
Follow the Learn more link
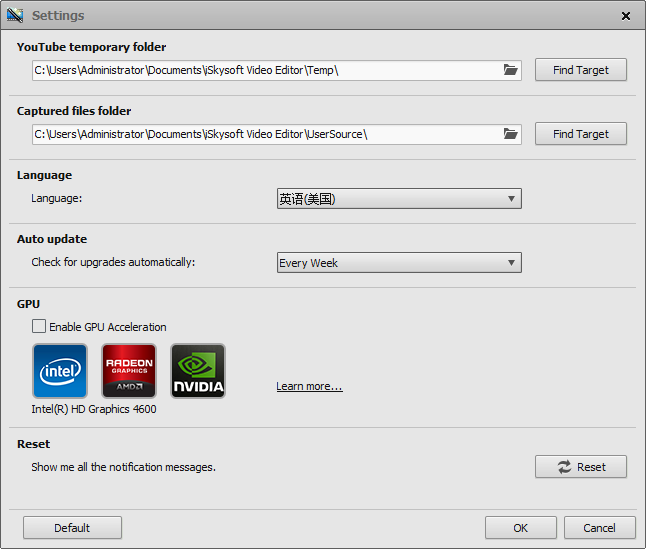pyautogui.click(x=309, y=387)
